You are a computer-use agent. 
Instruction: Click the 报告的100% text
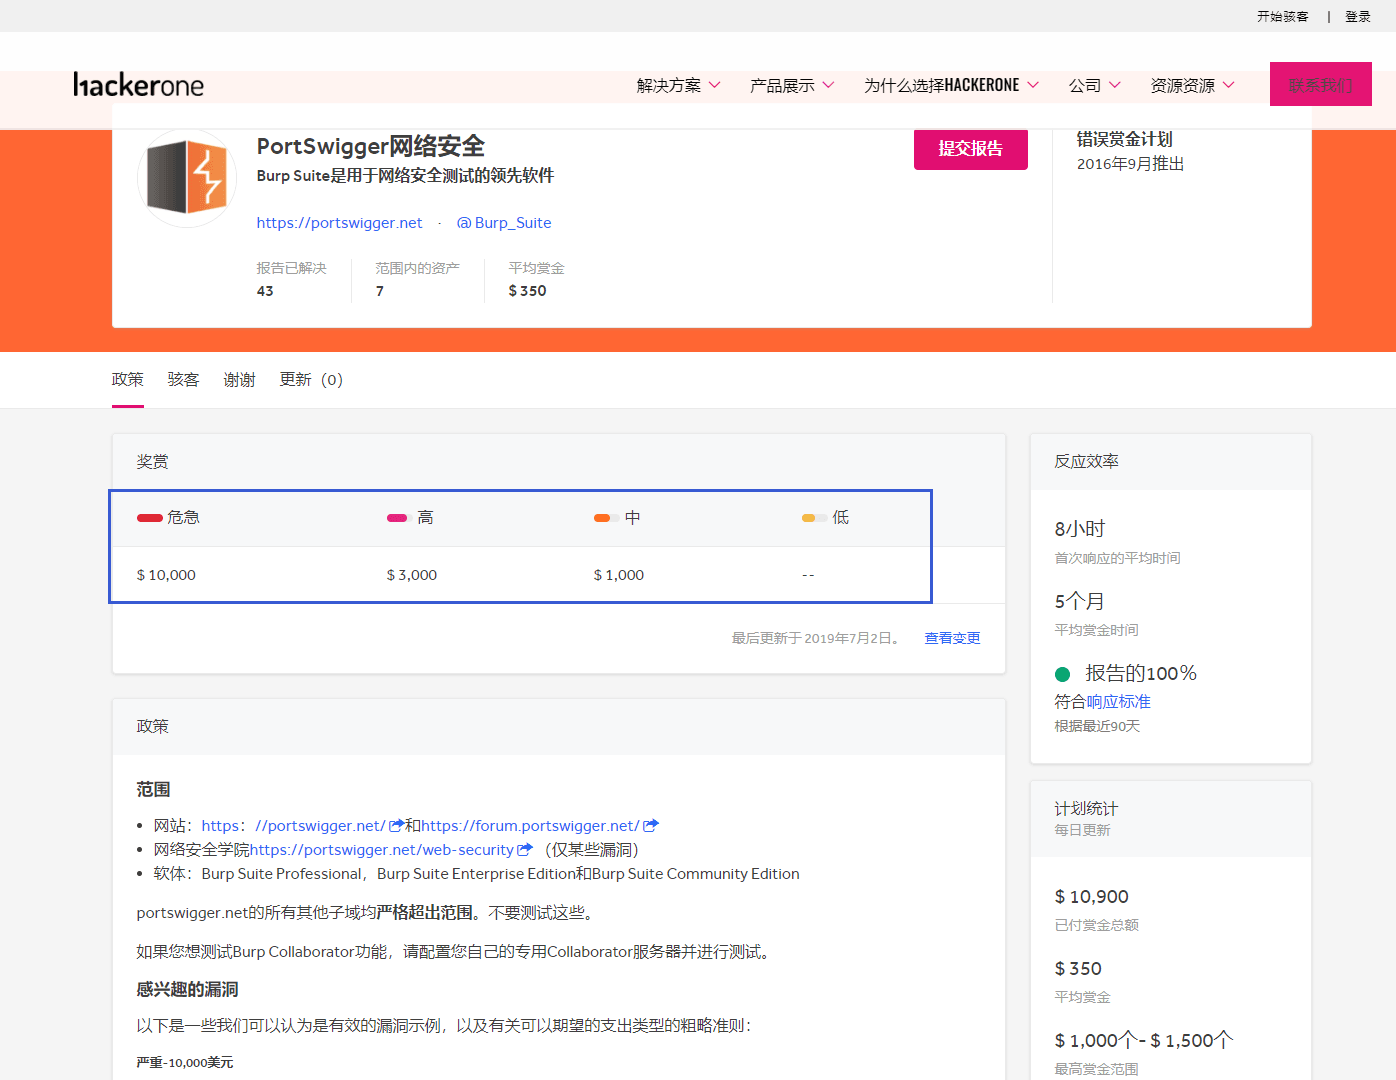point(1141,674)
